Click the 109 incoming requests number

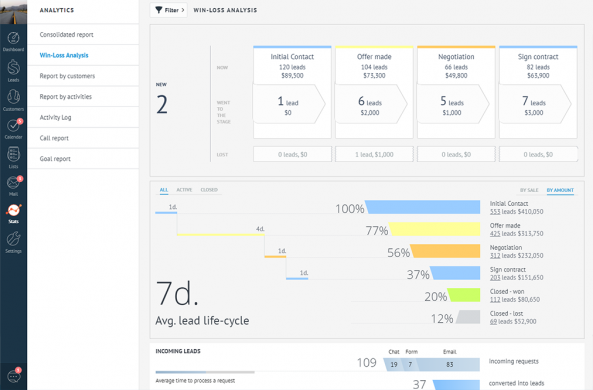point(367,363)
